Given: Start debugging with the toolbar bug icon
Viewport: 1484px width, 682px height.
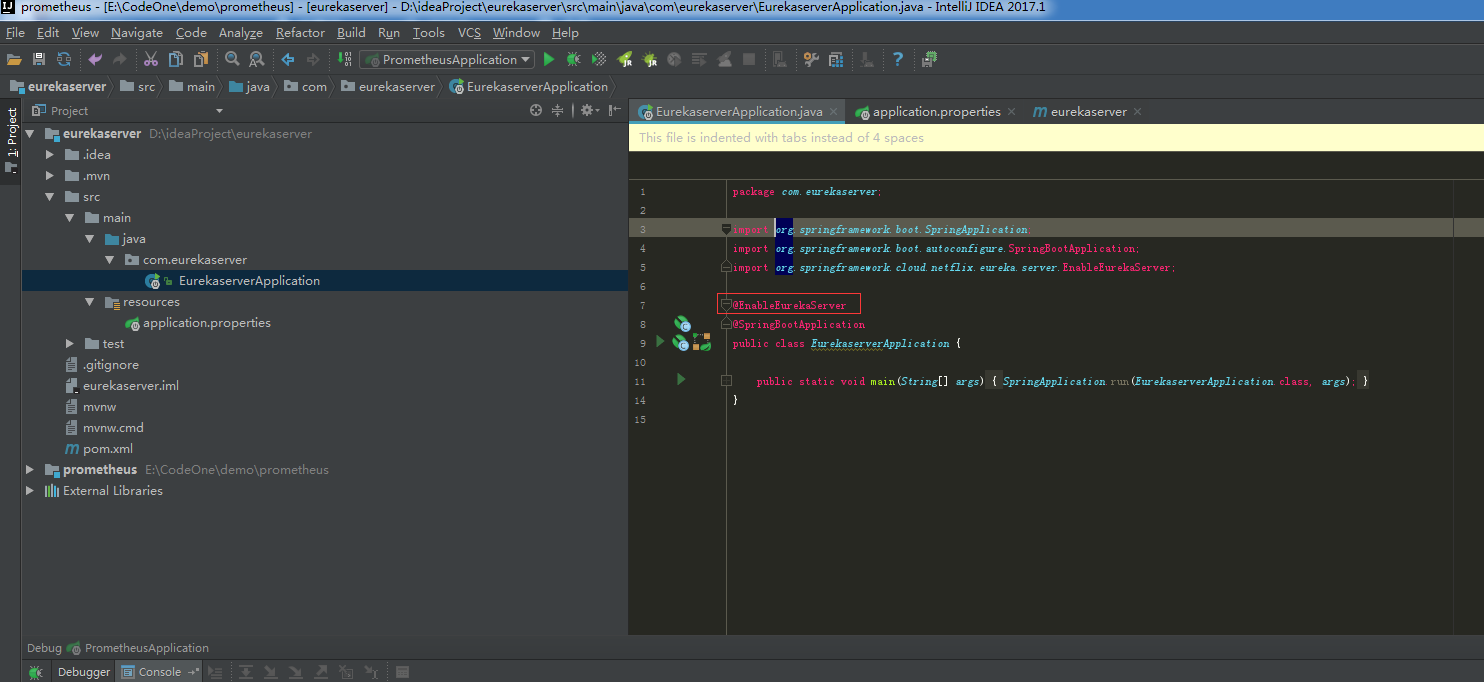Looking at the screenshot, I should click(573, 59).
